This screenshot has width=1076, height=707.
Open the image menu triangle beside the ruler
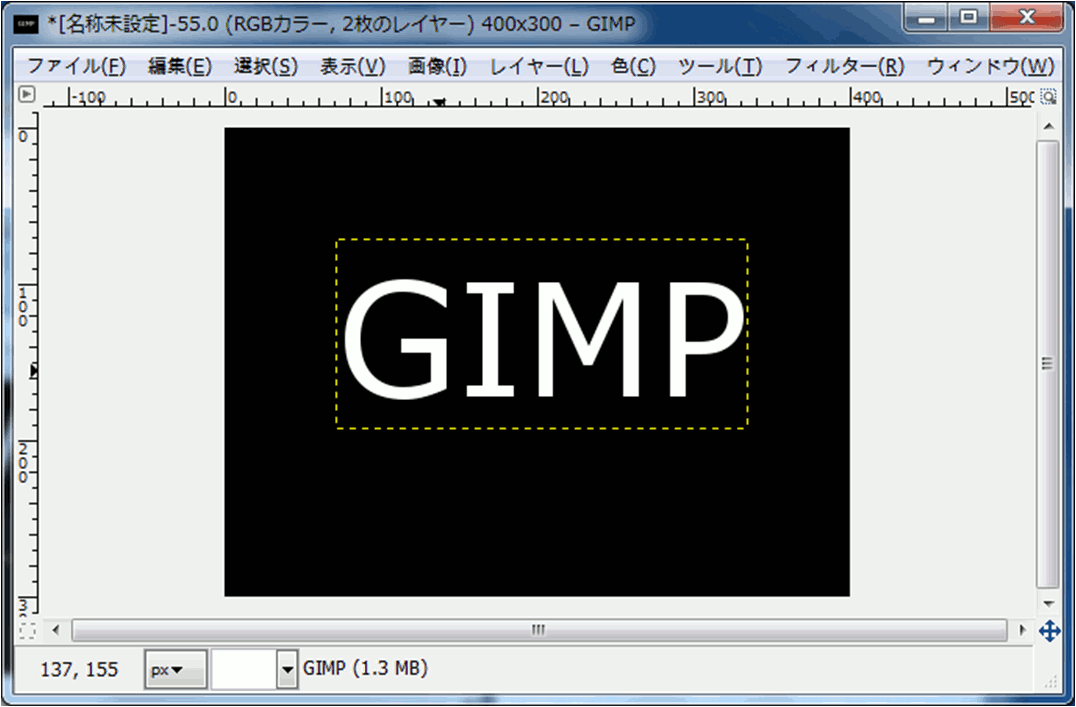click(x=27, y=96)
